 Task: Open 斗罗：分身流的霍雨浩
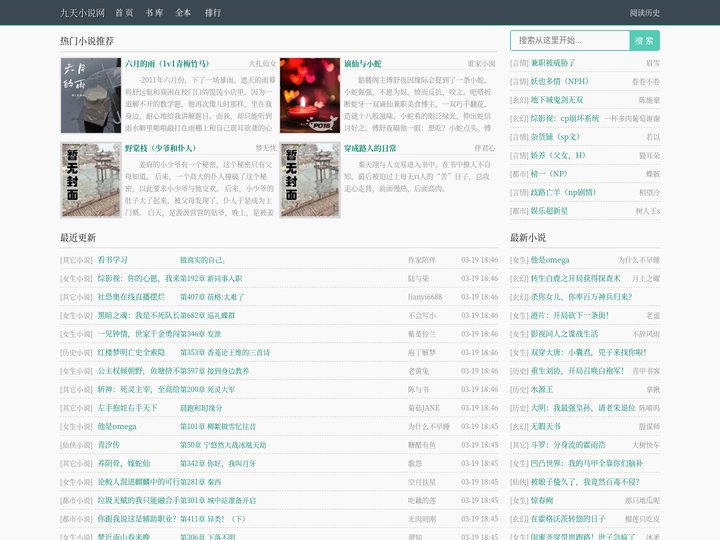pyautogui.click(x=568, y=444)
